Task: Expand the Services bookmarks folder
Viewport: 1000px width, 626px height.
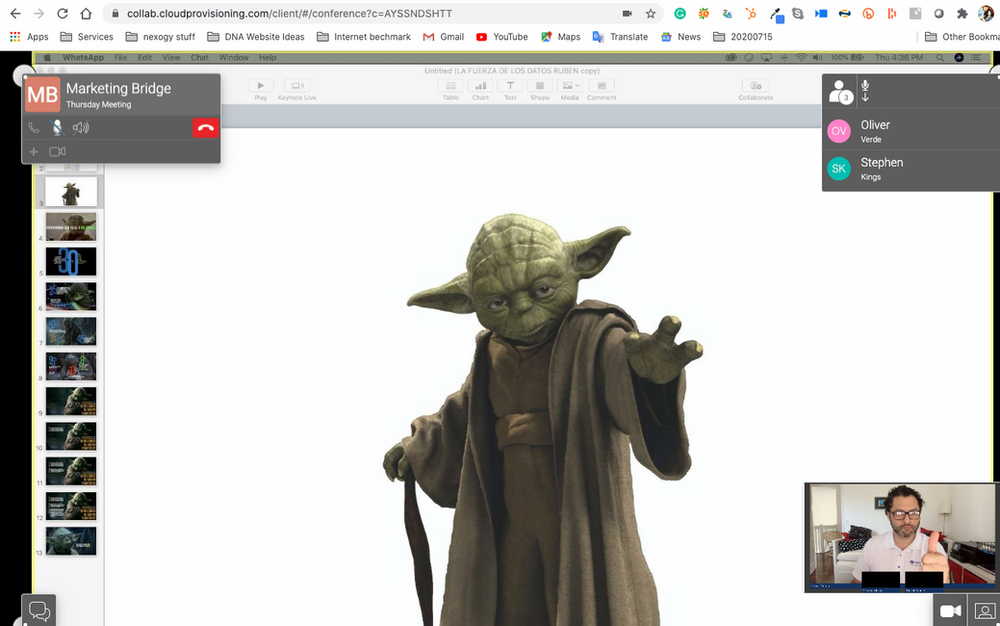Action: click(87, 37)
